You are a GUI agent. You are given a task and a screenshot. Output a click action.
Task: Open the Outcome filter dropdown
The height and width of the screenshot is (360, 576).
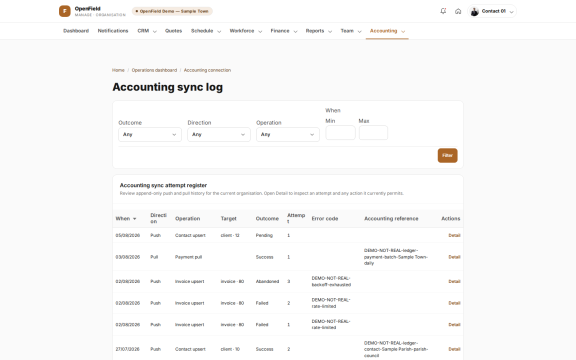tap(150, 134)
